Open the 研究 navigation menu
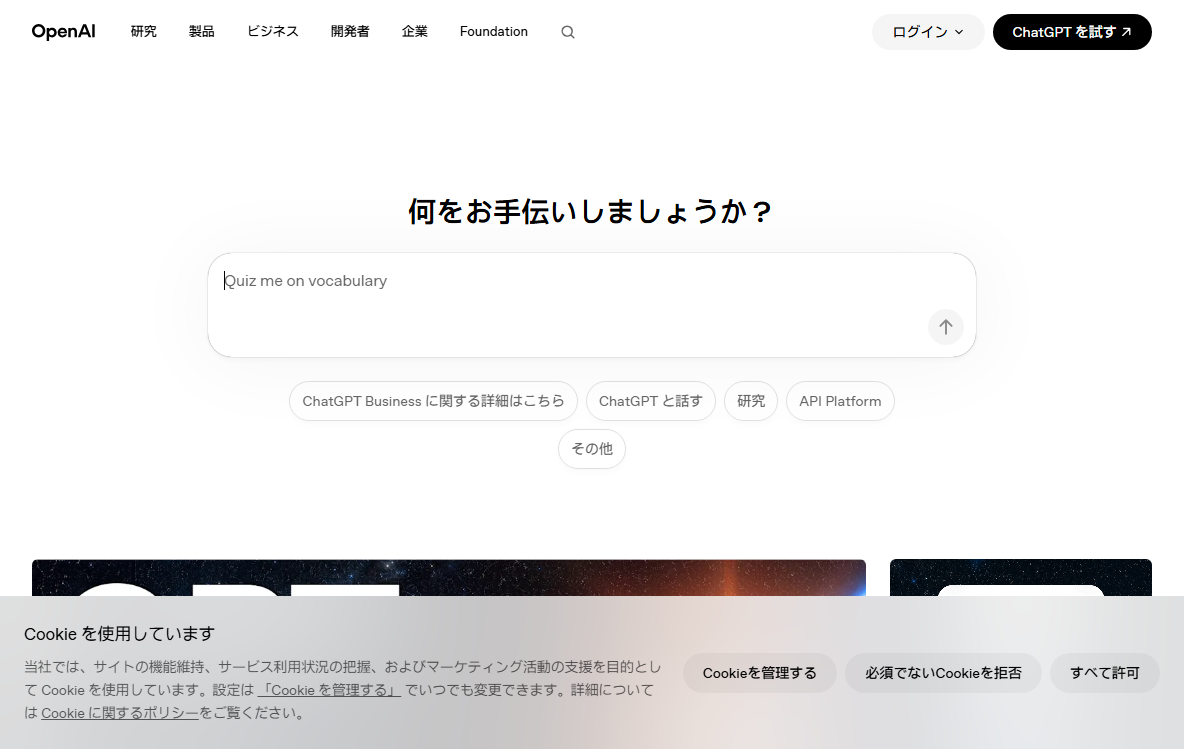Viewport: 1184px width, 749px height. pos(143,32)
